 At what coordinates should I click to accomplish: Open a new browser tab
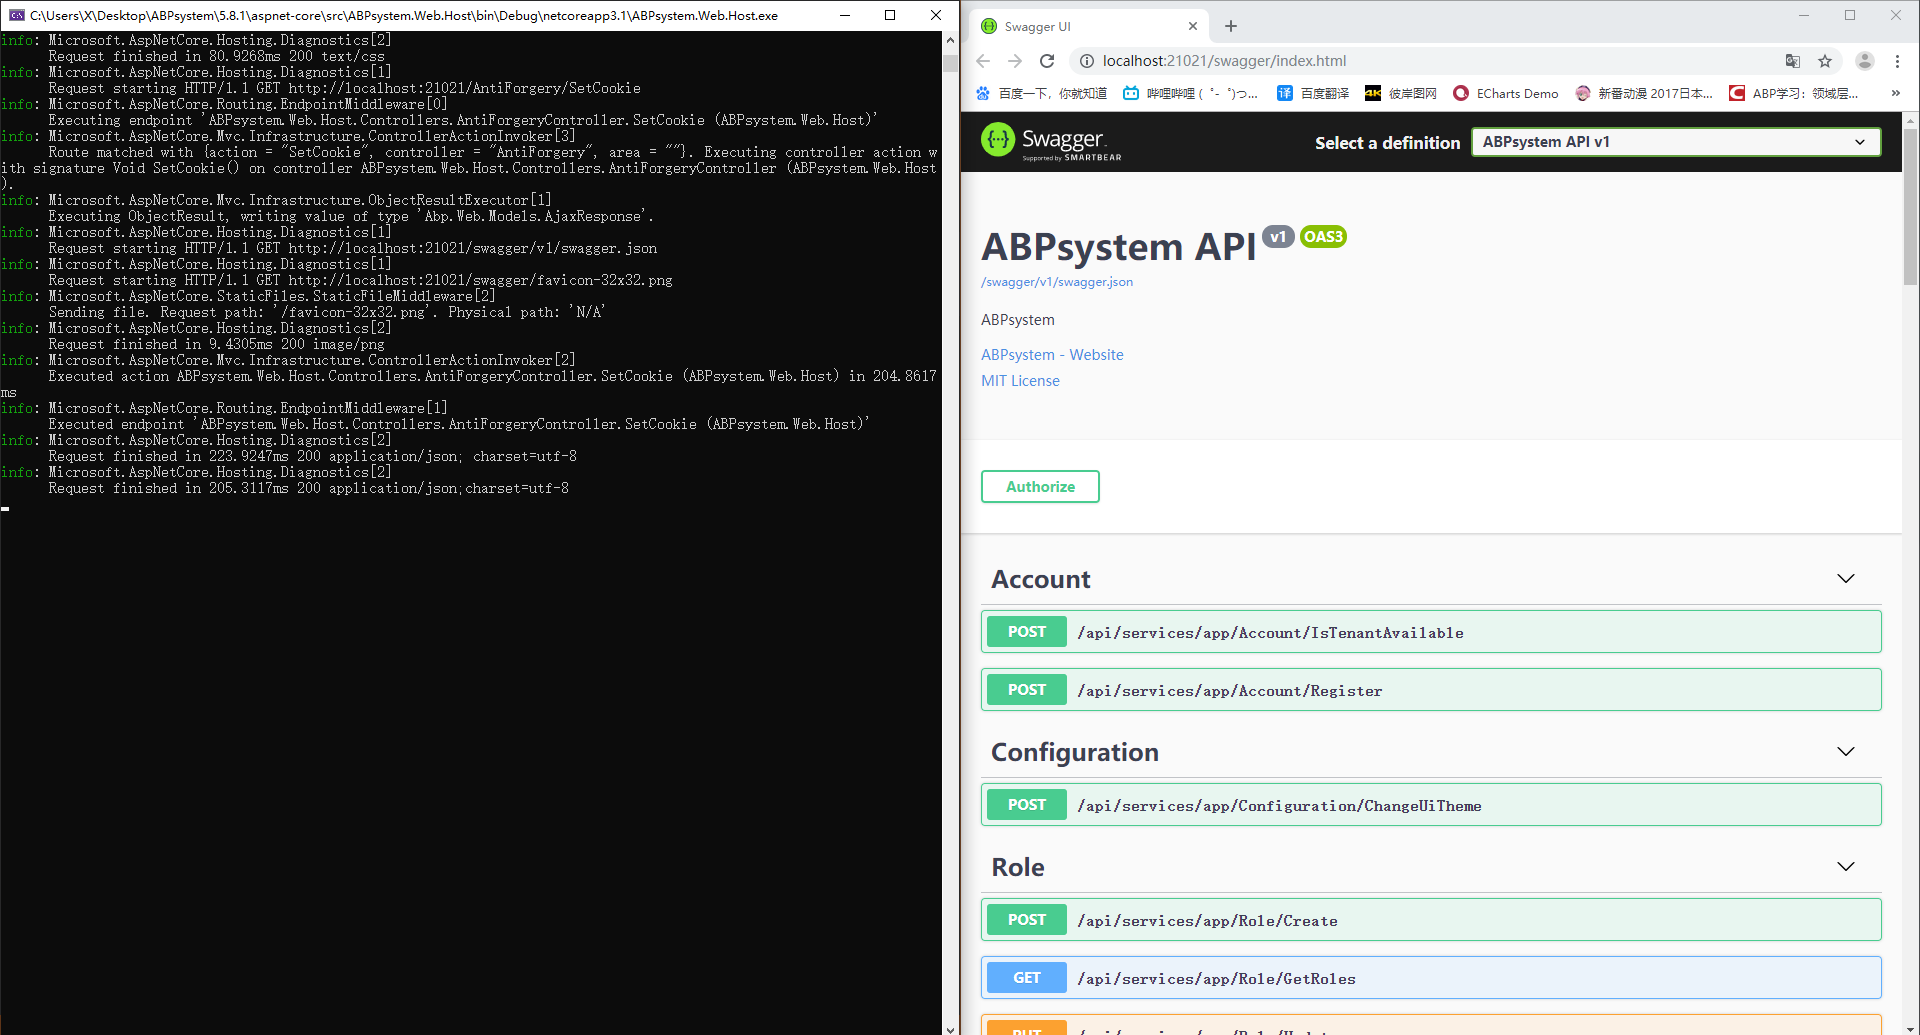point(1231,26)
